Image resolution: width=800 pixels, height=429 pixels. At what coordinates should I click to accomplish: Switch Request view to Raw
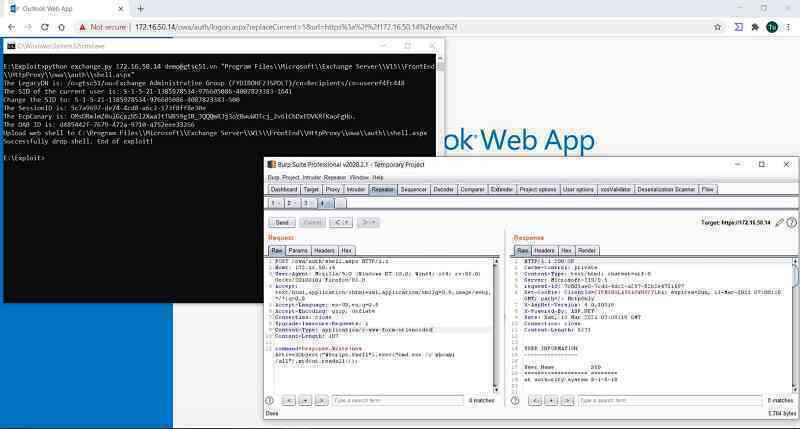[277, 250]
